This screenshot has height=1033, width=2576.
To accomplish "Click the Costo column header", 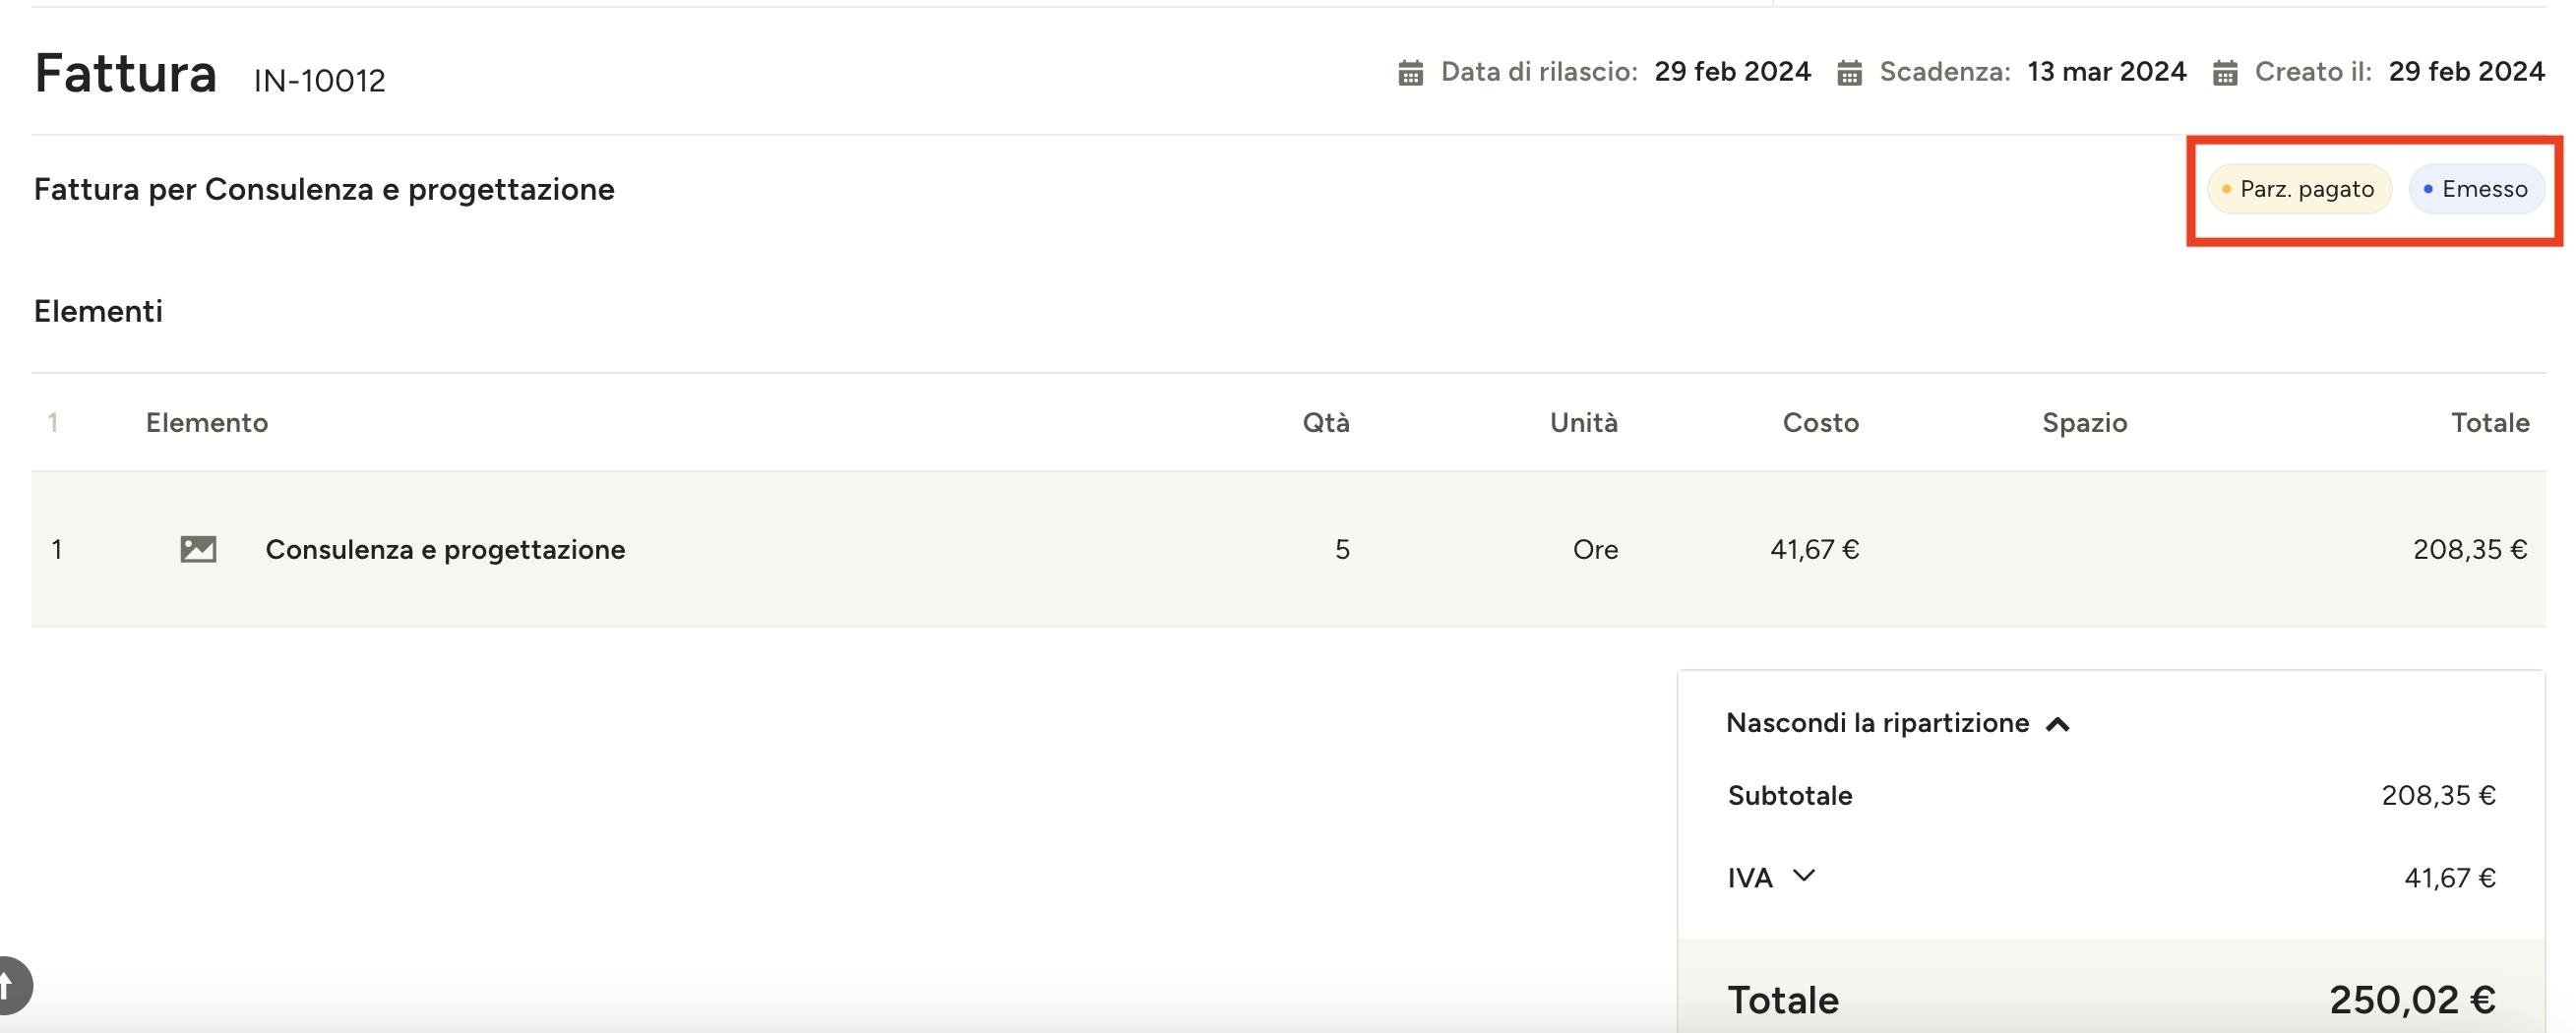I will click(x=1821, y=422).
